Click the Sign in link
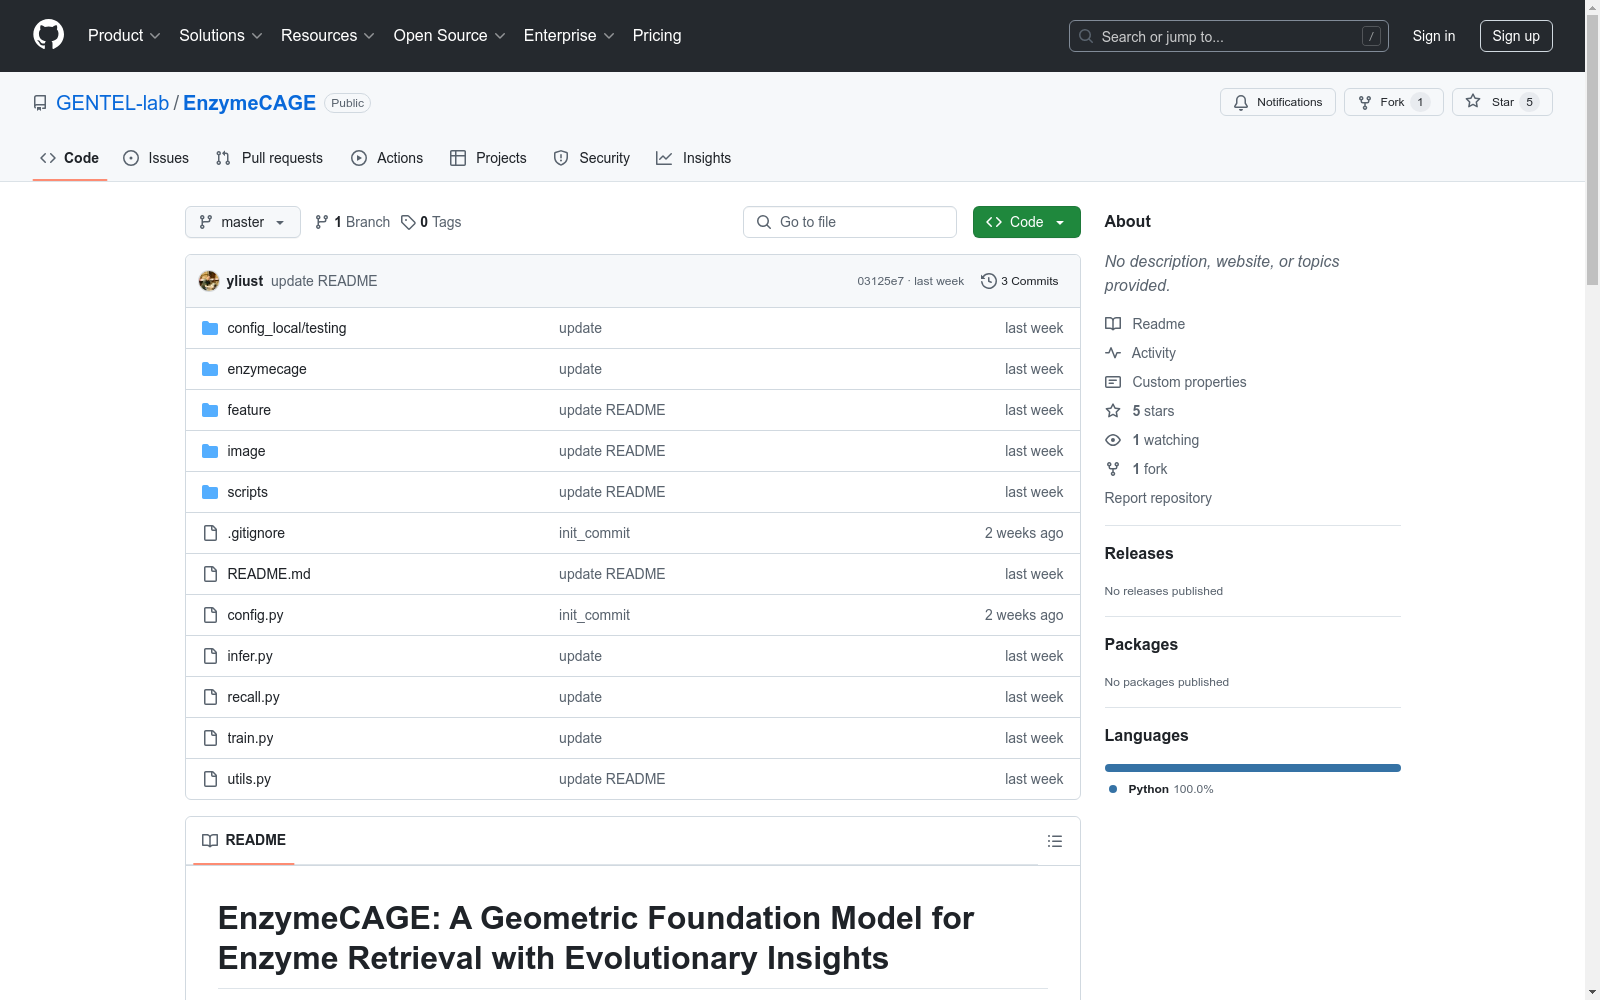This screenshot has width=1600, height=1000. (x=1434, y=36)
